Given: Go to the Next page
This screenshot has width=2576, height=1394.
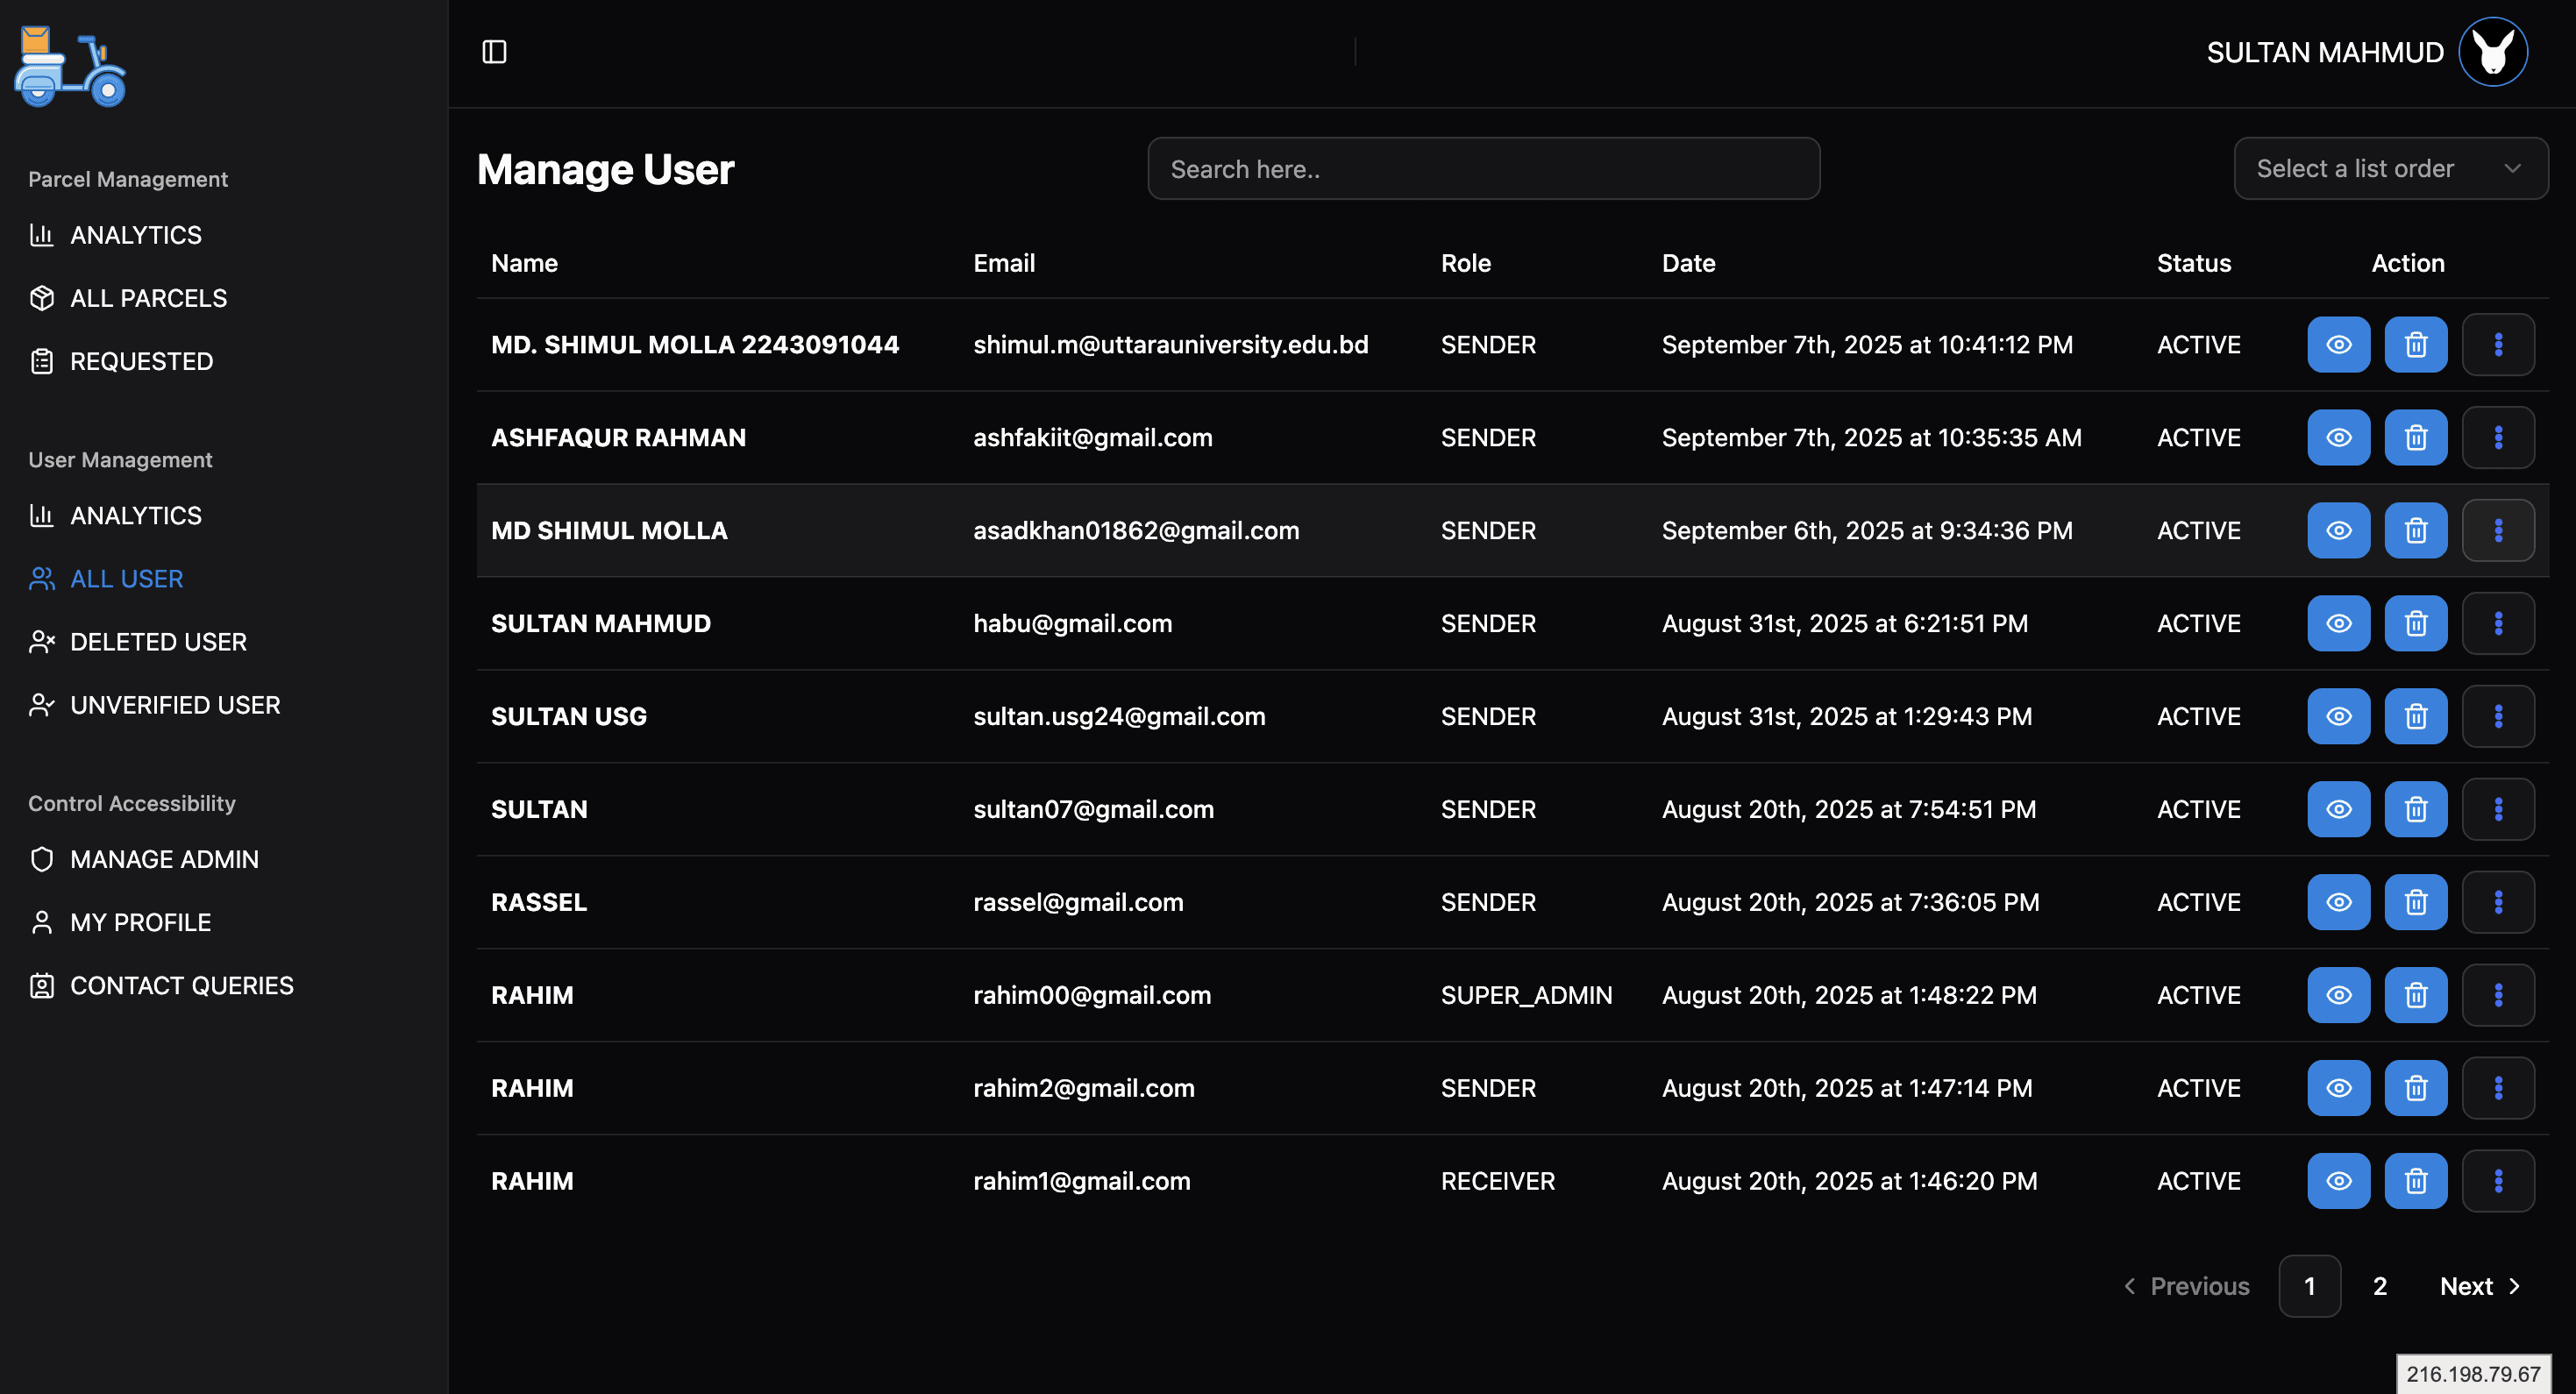Looking at the screenshot, I should pos(2479,1286).
